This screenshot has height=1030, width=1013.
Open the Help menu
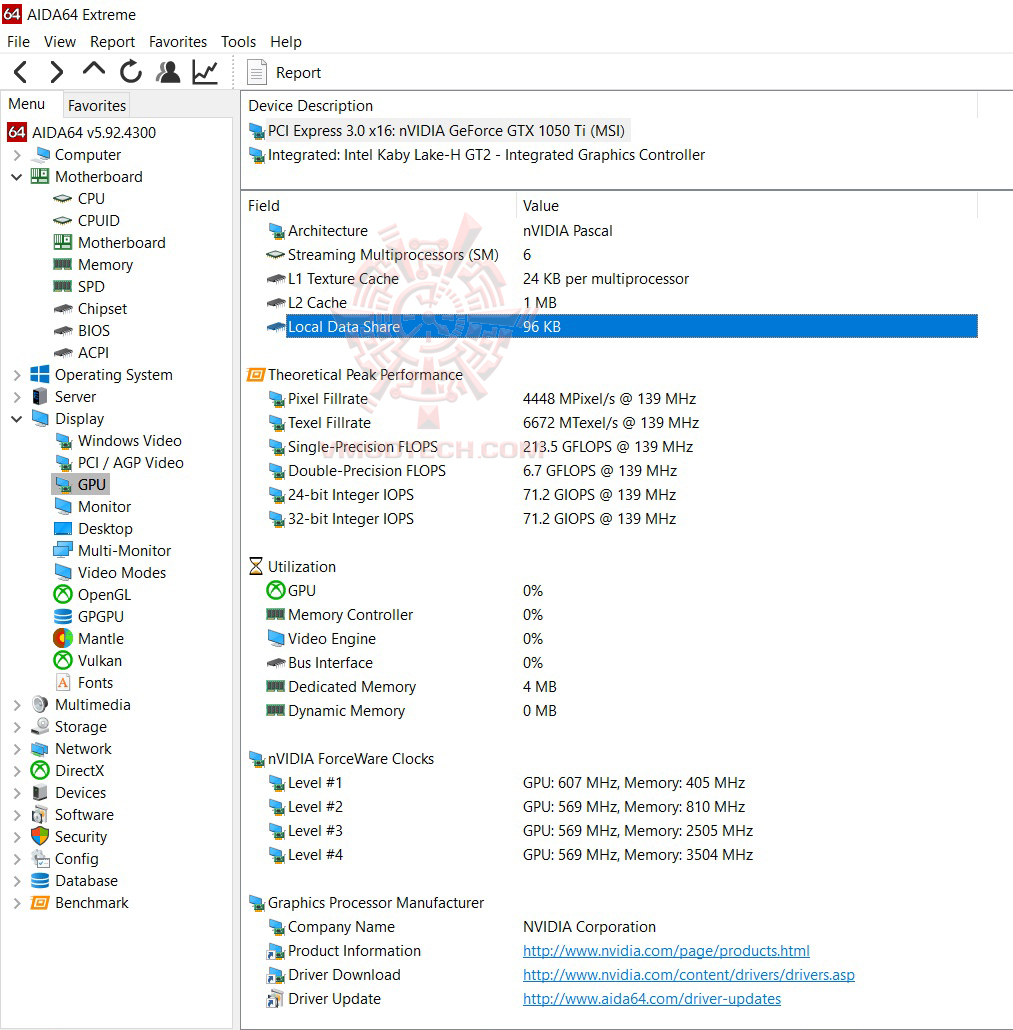(286, 42)
